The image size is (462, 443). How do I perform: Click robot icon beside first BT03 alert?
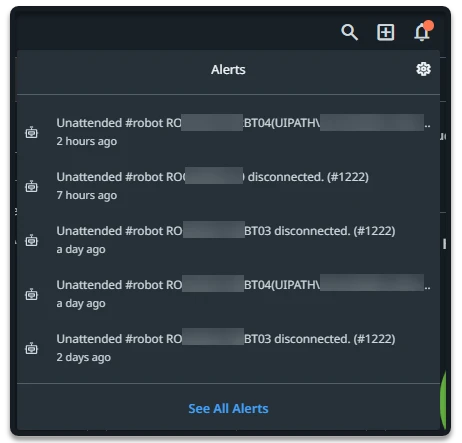[32, 240]
